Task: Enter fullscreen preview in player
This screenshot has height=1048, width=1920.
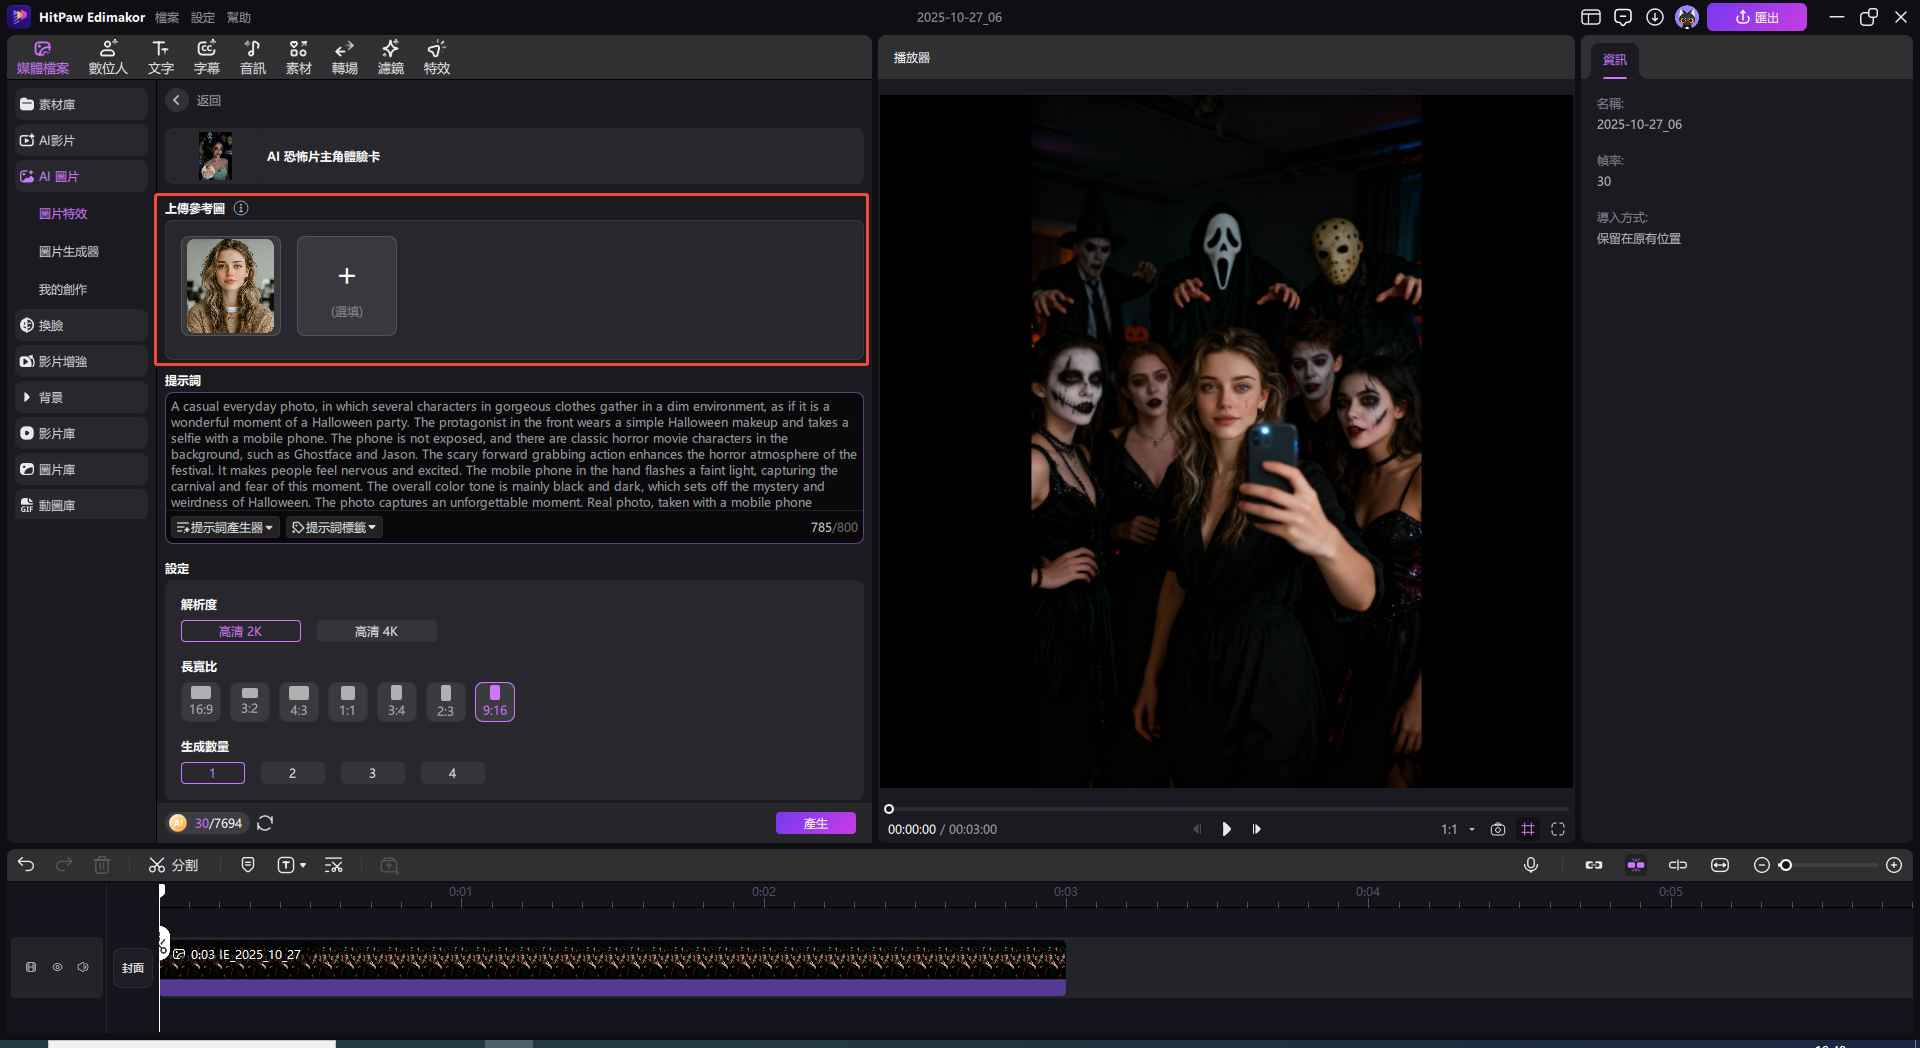Action: pyautogui.click(x=1557, y=829)
